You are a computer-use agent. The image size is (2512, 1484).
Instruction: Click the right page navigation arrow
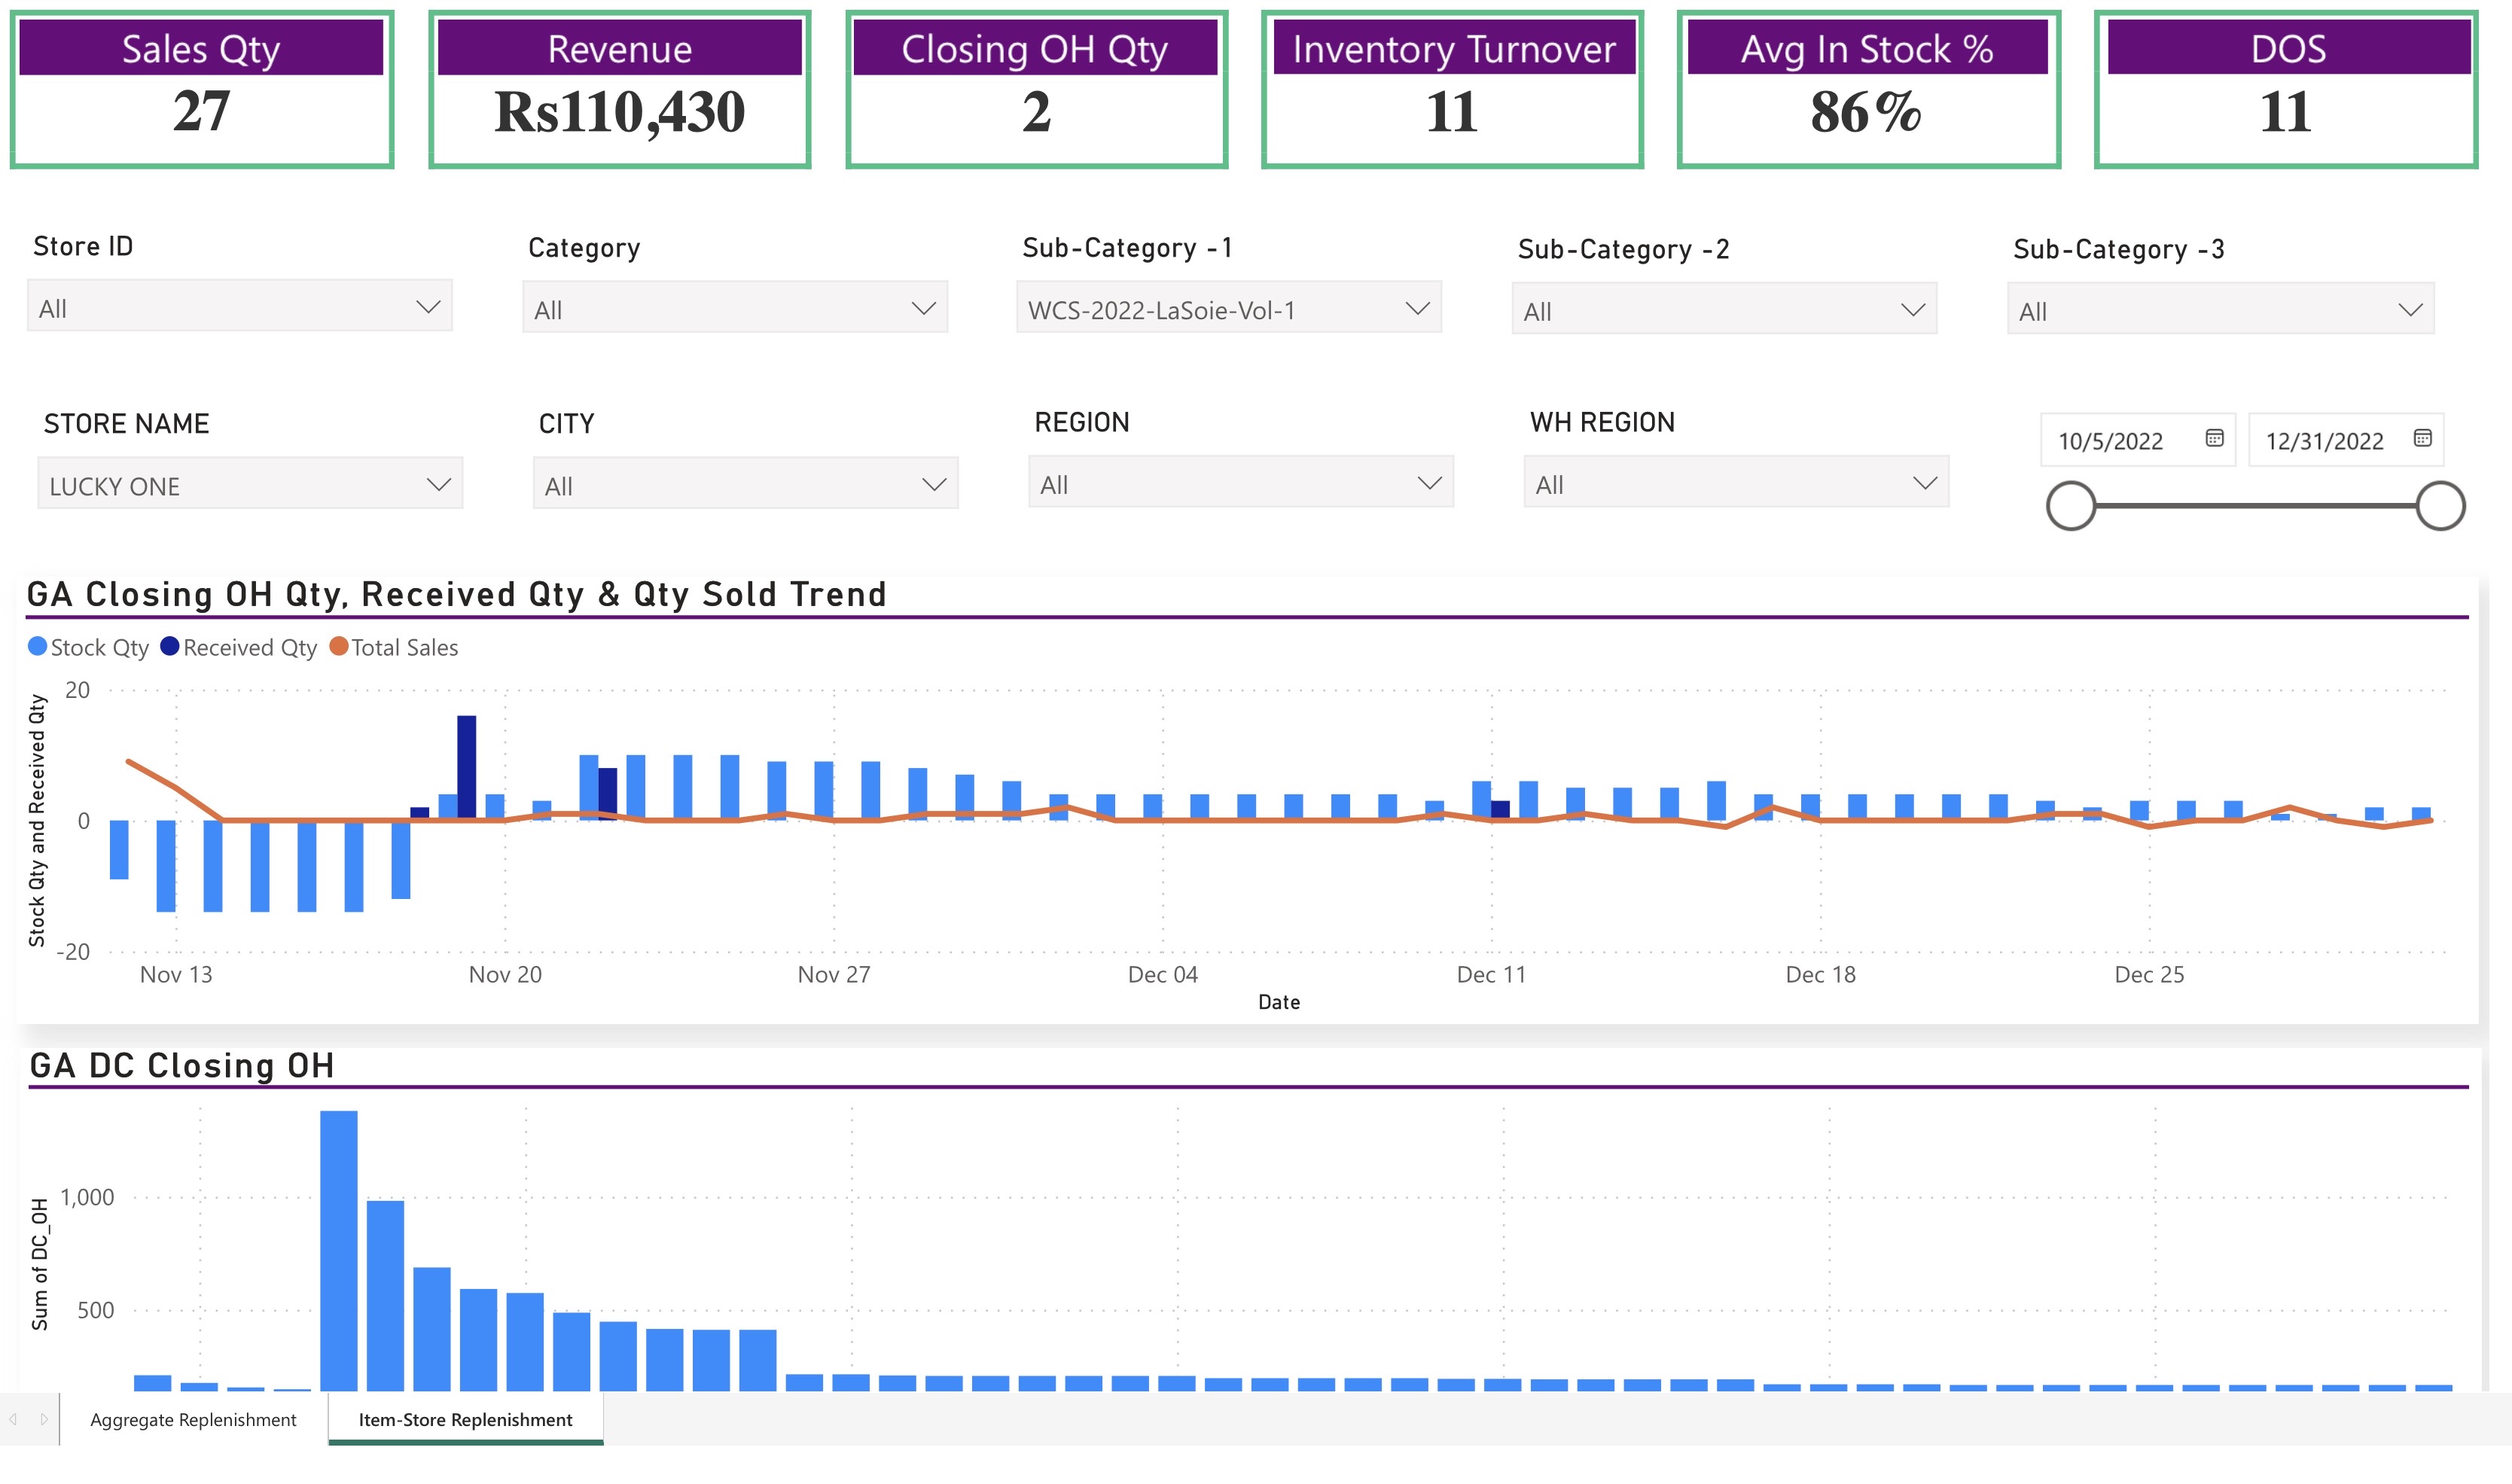[45, 1419]
